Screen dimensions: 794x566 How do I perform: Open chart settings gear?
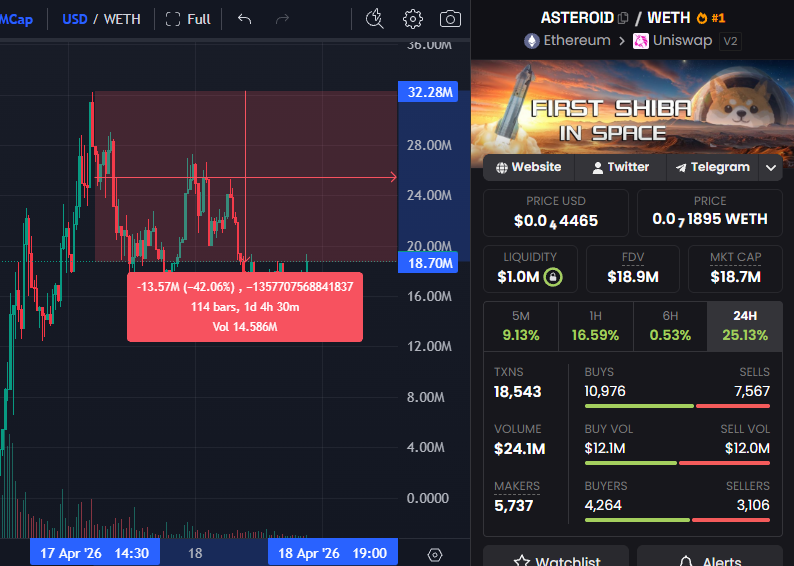(x=413, y=19)
